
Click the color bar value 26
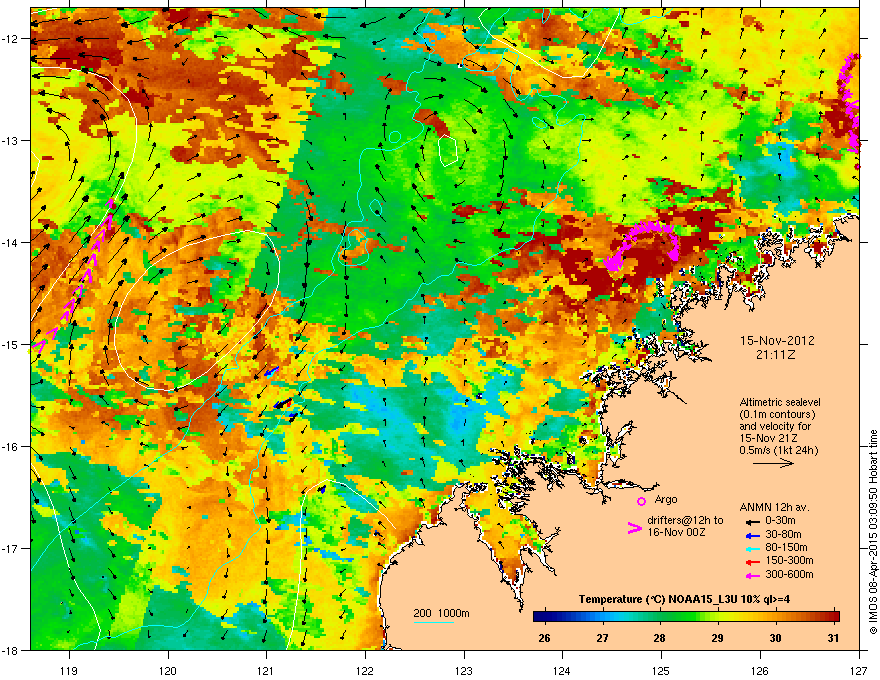[x=544, y=638]
